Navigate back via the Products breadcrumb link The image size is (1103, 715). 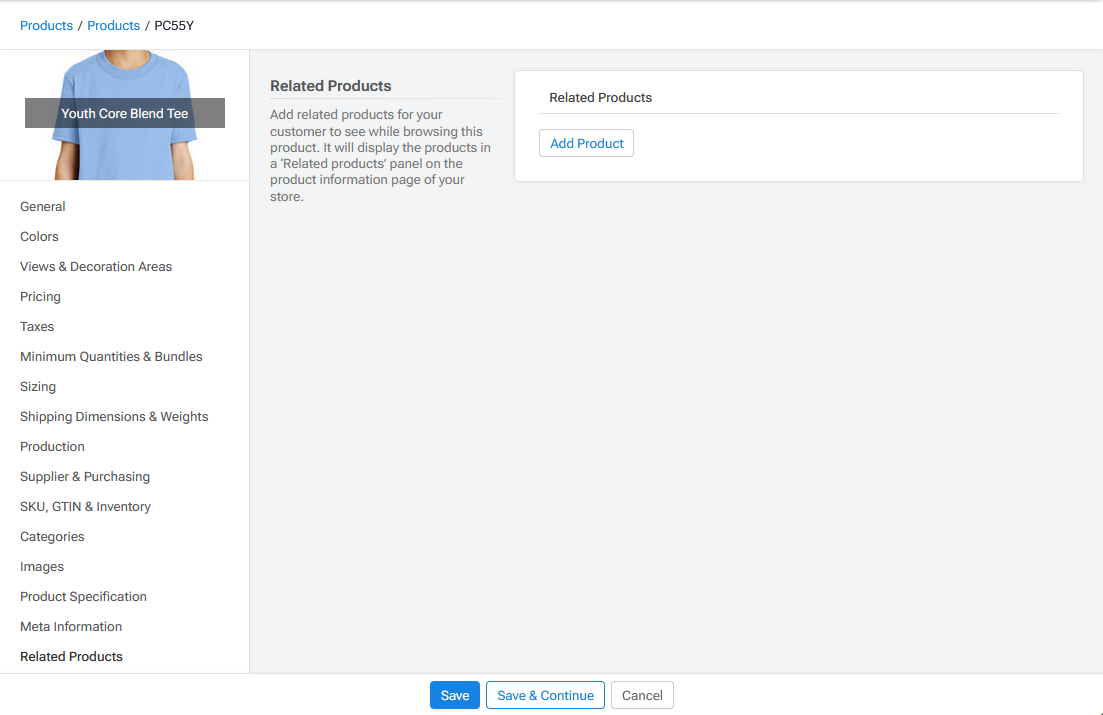(x=46, y=25)
